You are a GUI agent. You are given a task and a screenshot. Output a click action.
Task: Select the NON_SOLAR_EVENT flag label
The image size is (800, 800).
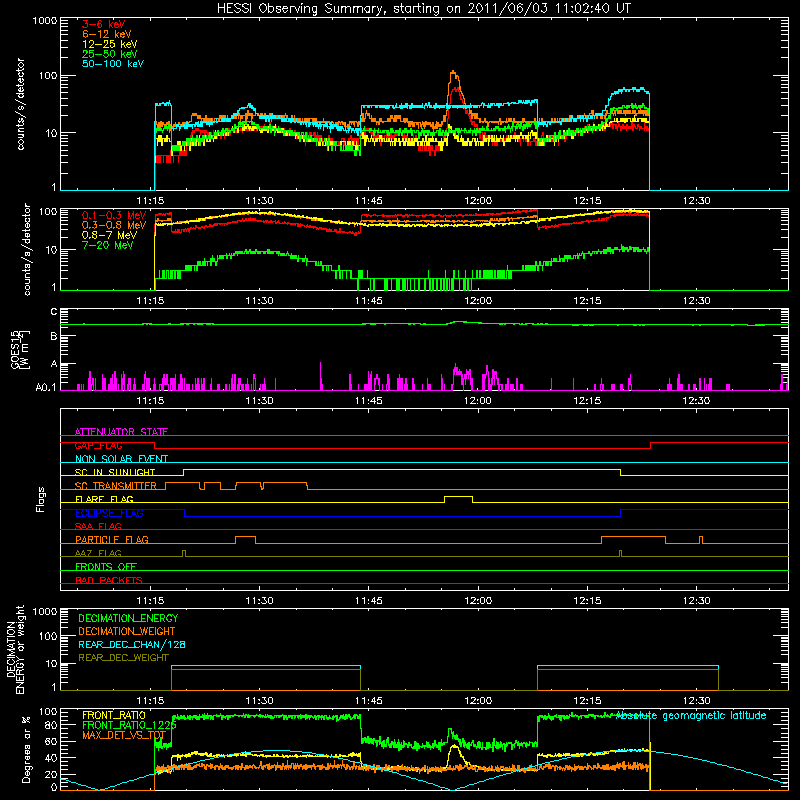click(x=121, y=459)
